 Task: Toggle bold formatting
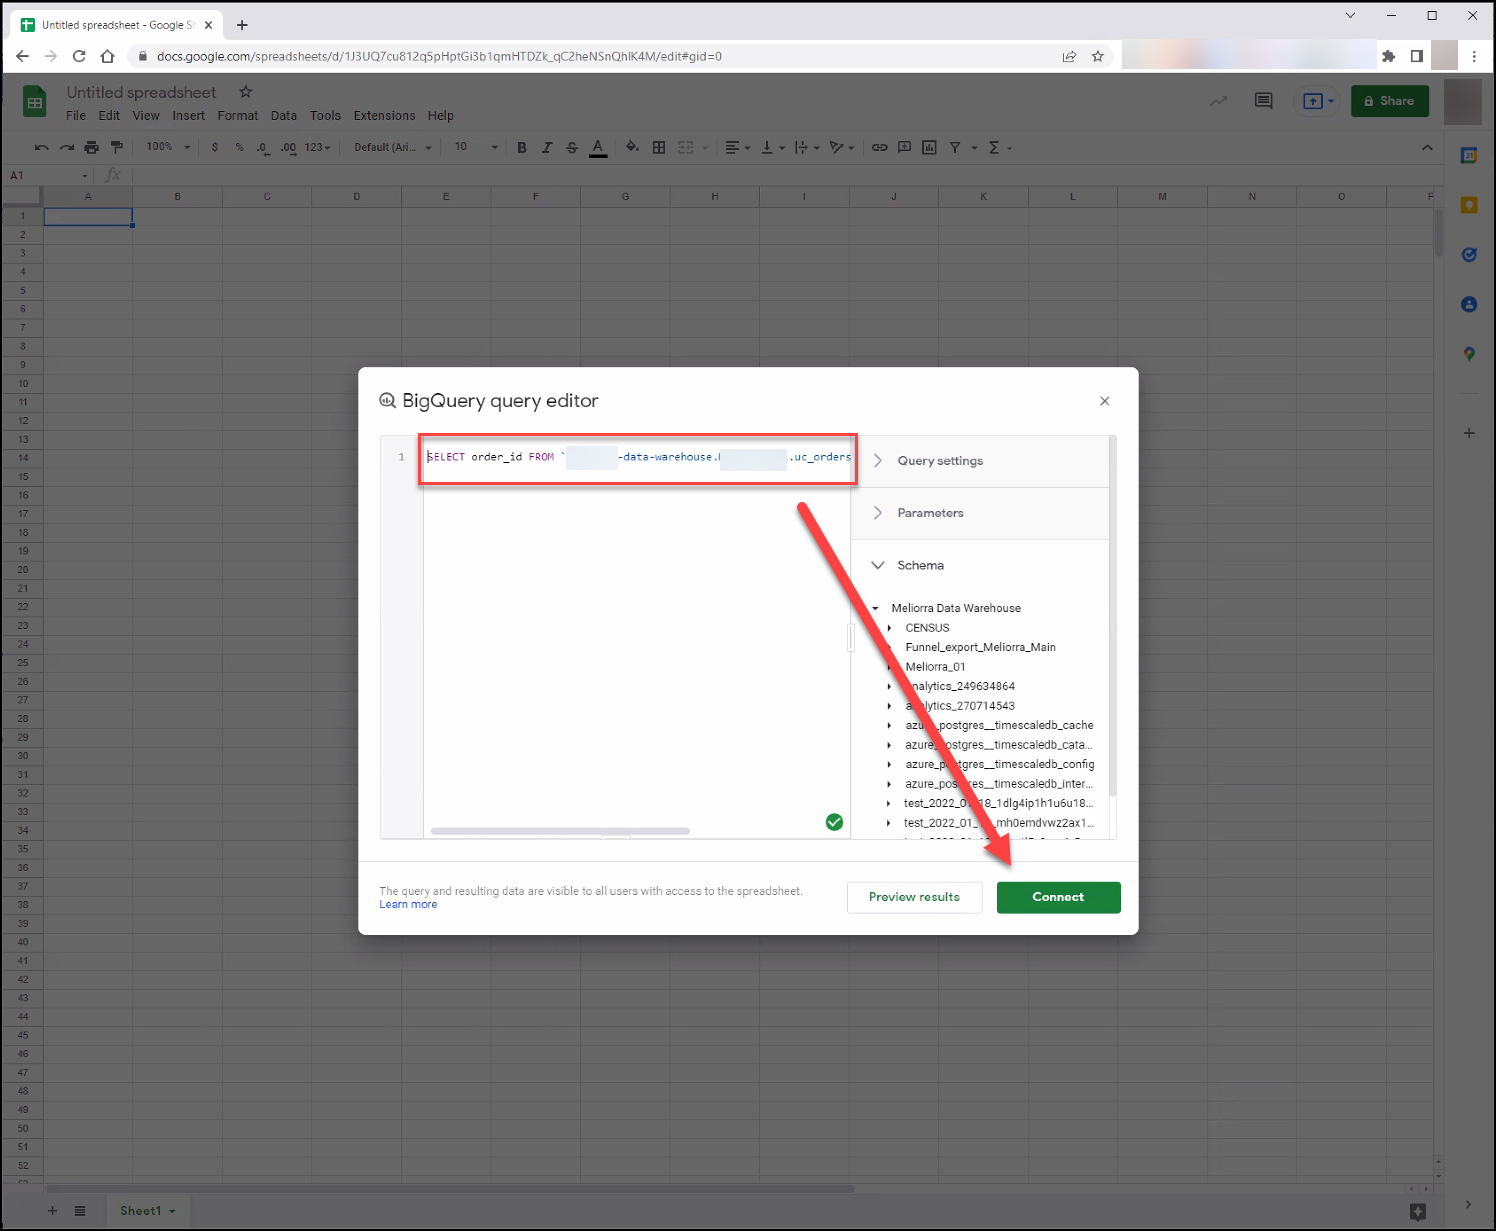[522, 147]
